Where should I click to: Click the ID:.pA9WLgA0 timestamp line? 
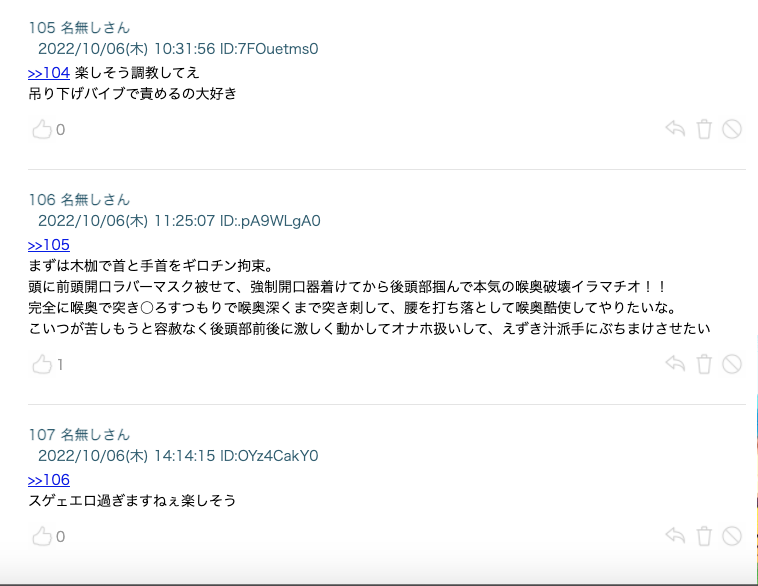point(179,221)
